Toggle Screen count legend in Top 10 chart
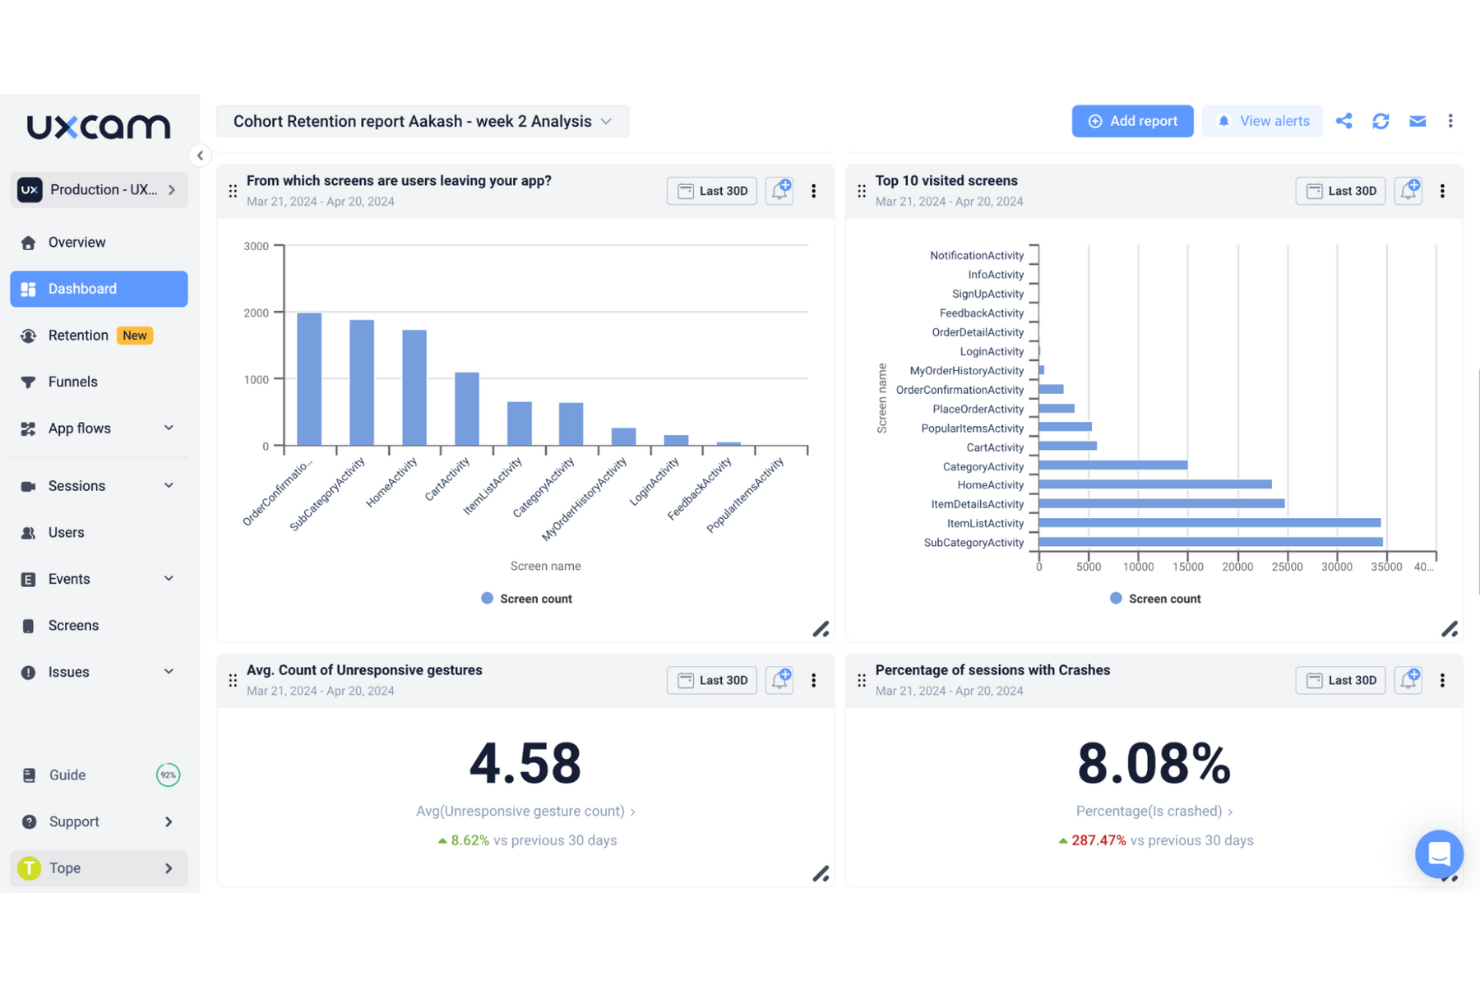Image resolution: width=1480 pixels, height=987 pixels. click(1156, 599)
